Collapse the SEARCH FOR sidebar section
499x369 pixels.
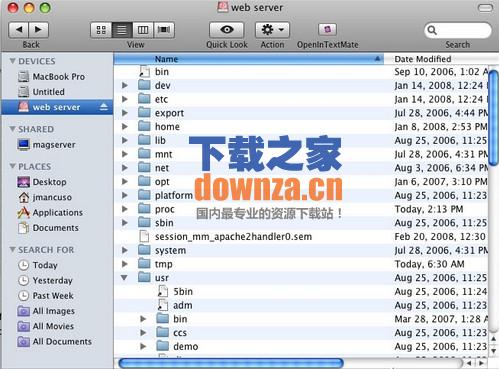tap(13, 249)
